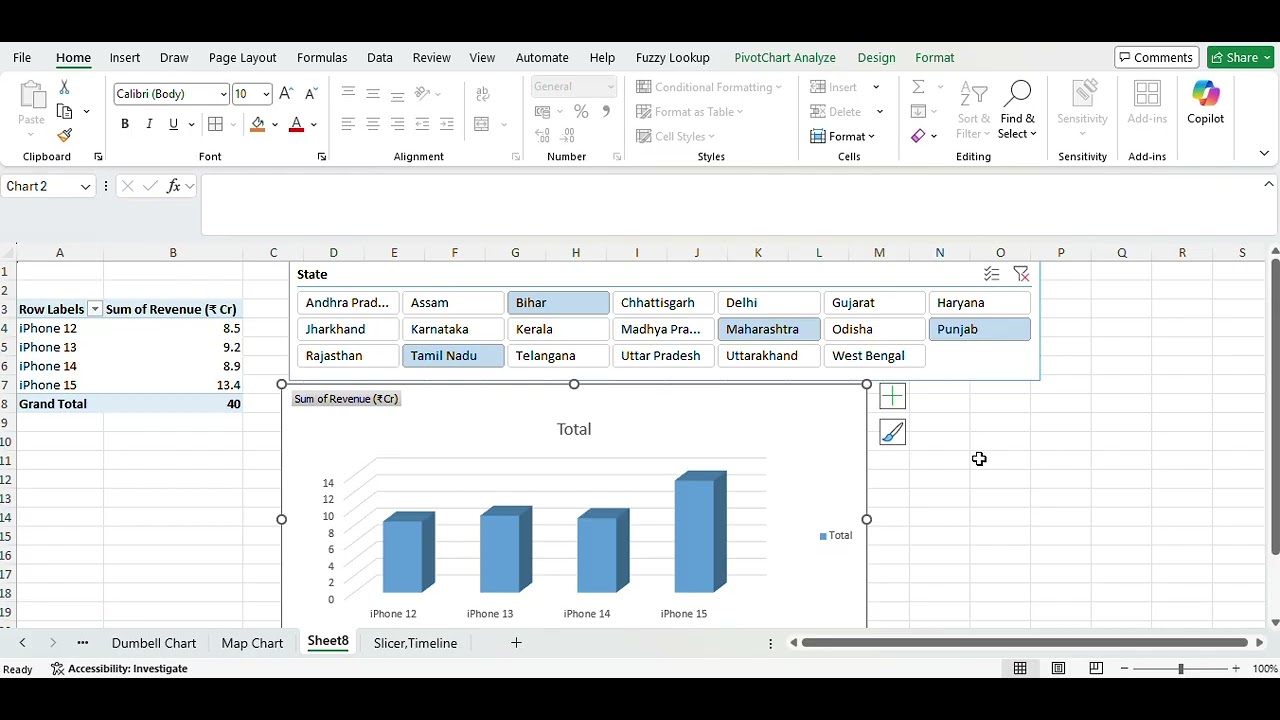
Task: Open the Find & Select dropdown
Action: pyautogui.click(x=1017, y=112)
